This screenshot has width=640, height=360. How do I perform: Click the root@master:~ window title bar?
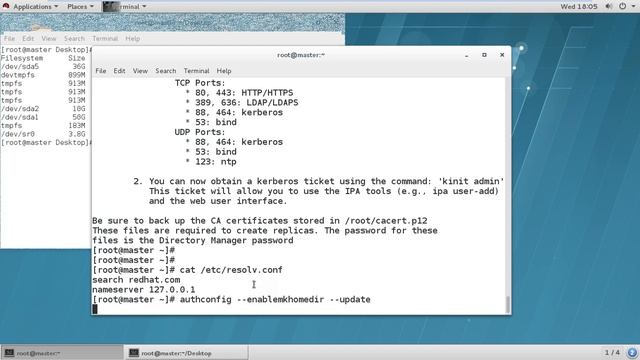pos(301,55)
